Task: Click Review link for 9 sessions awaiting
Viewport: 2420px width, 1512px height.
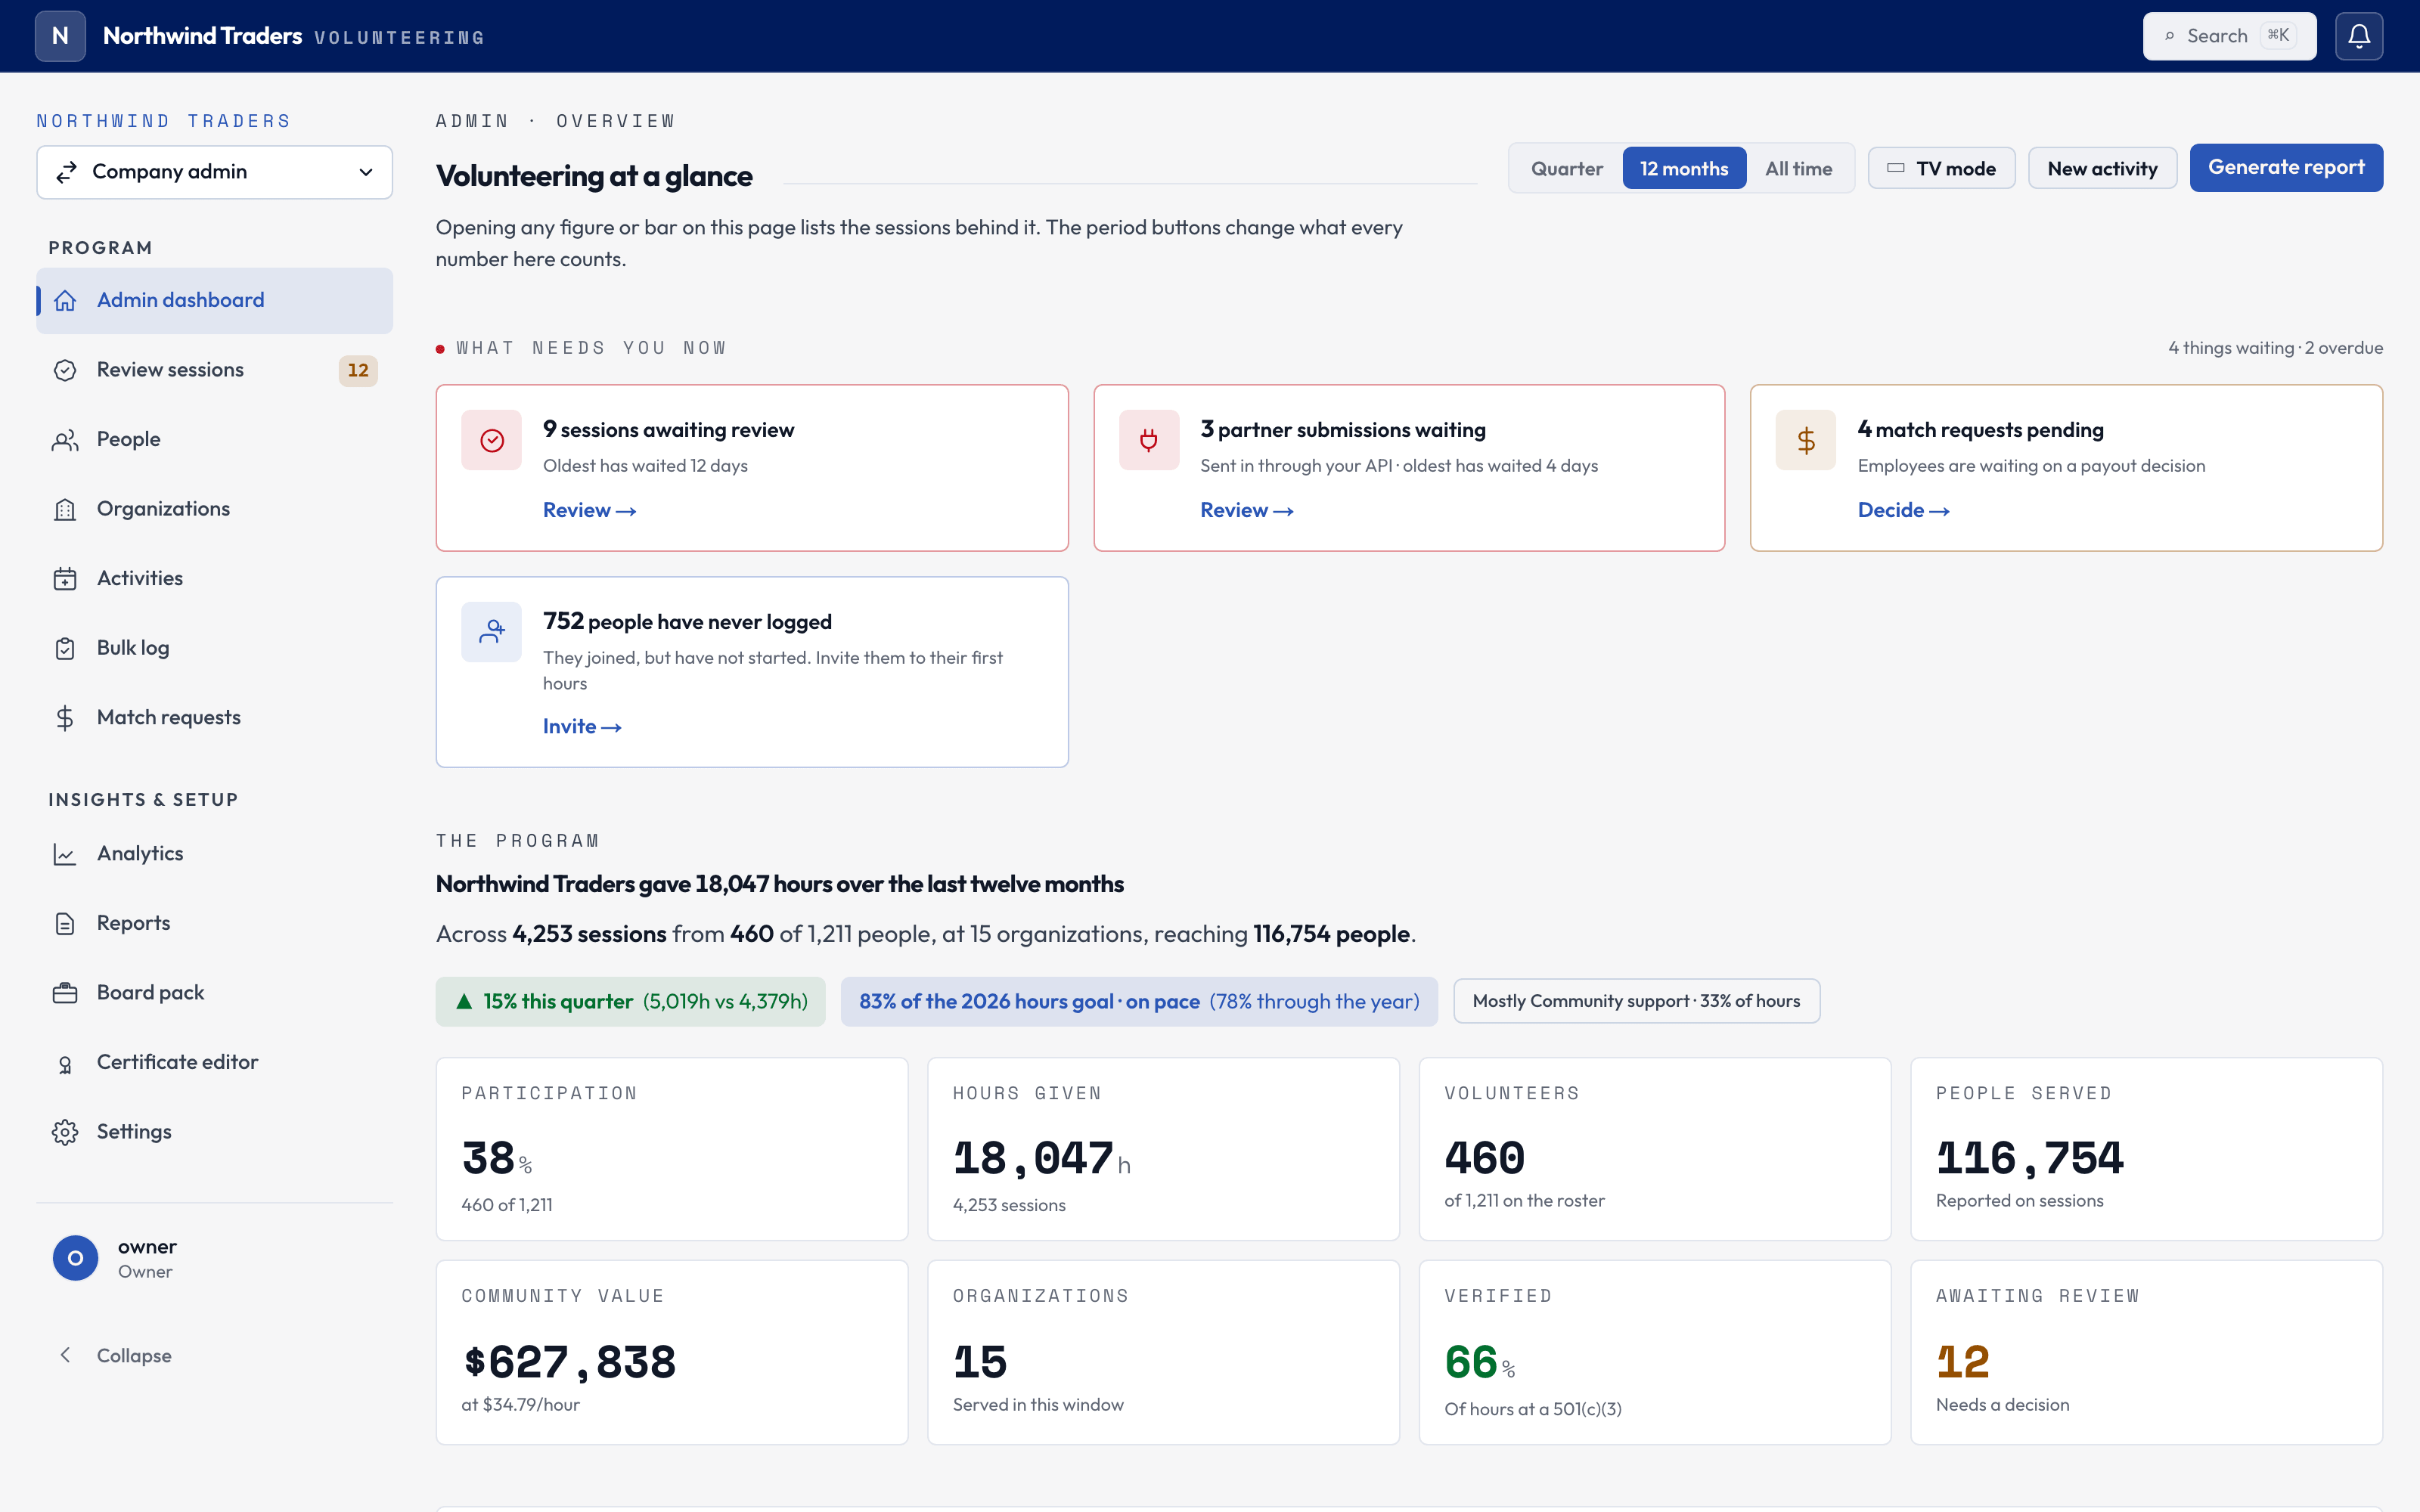Action: click(x=589, y=510)
